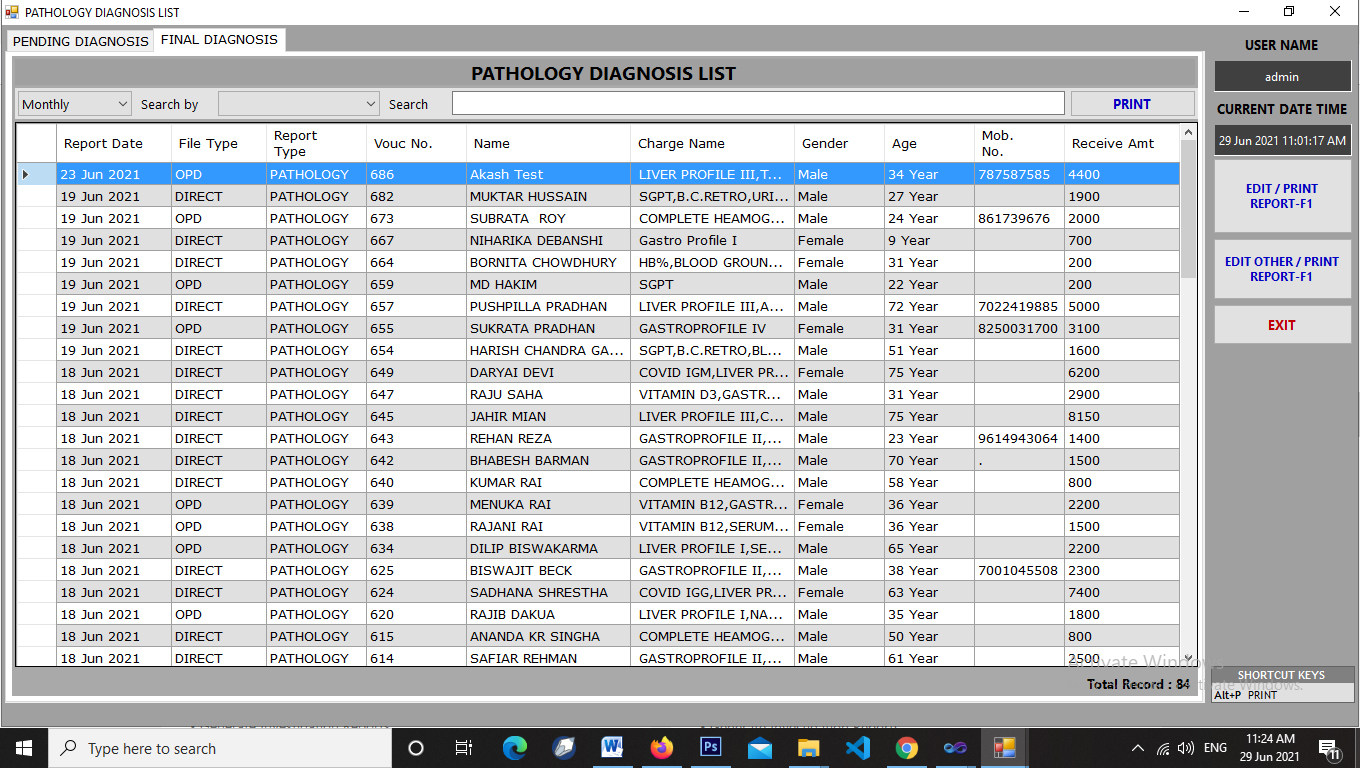The height and width of the screenshot is (768, 1360).
Task: Open notification center icon
Action: [1331, 749]
